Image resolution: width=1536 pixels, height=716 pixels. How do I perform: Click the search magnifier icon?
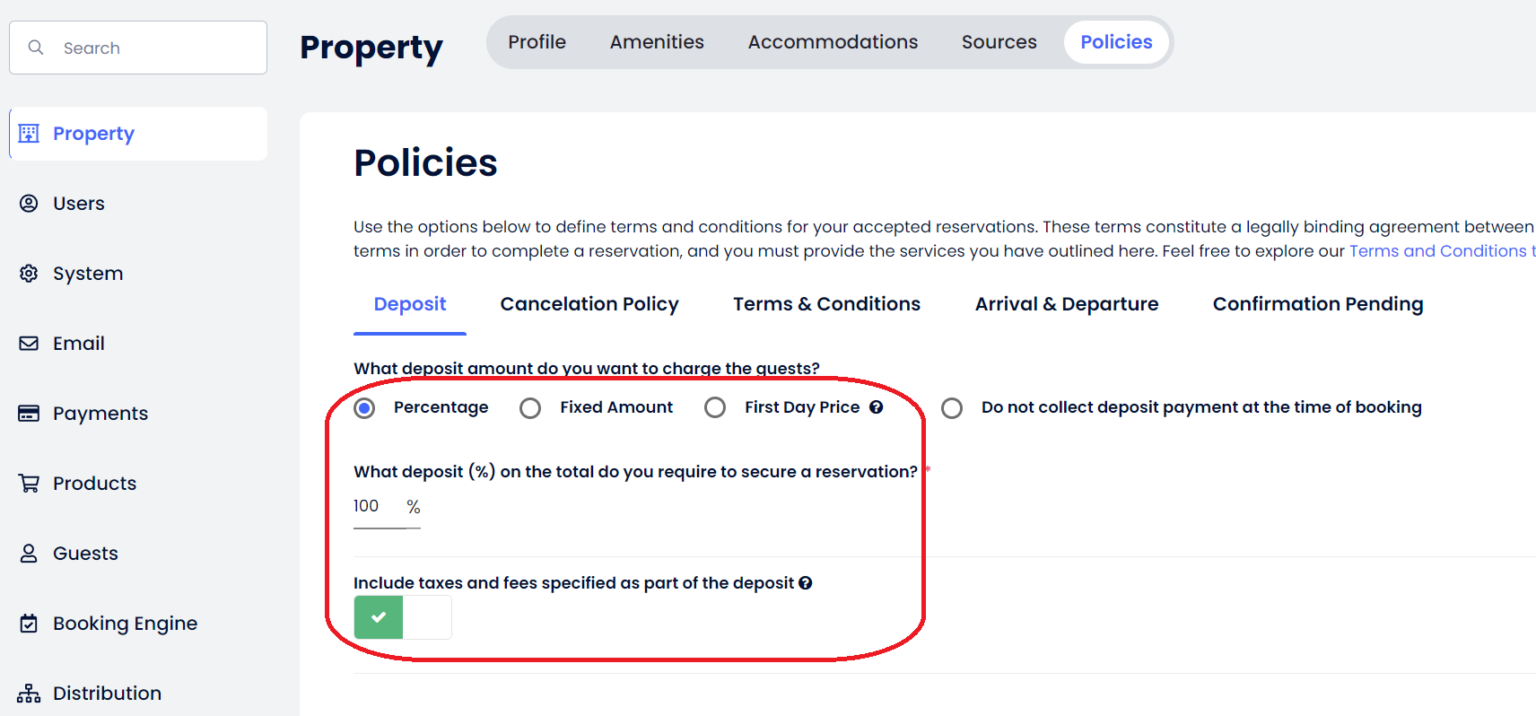point(36,47)
